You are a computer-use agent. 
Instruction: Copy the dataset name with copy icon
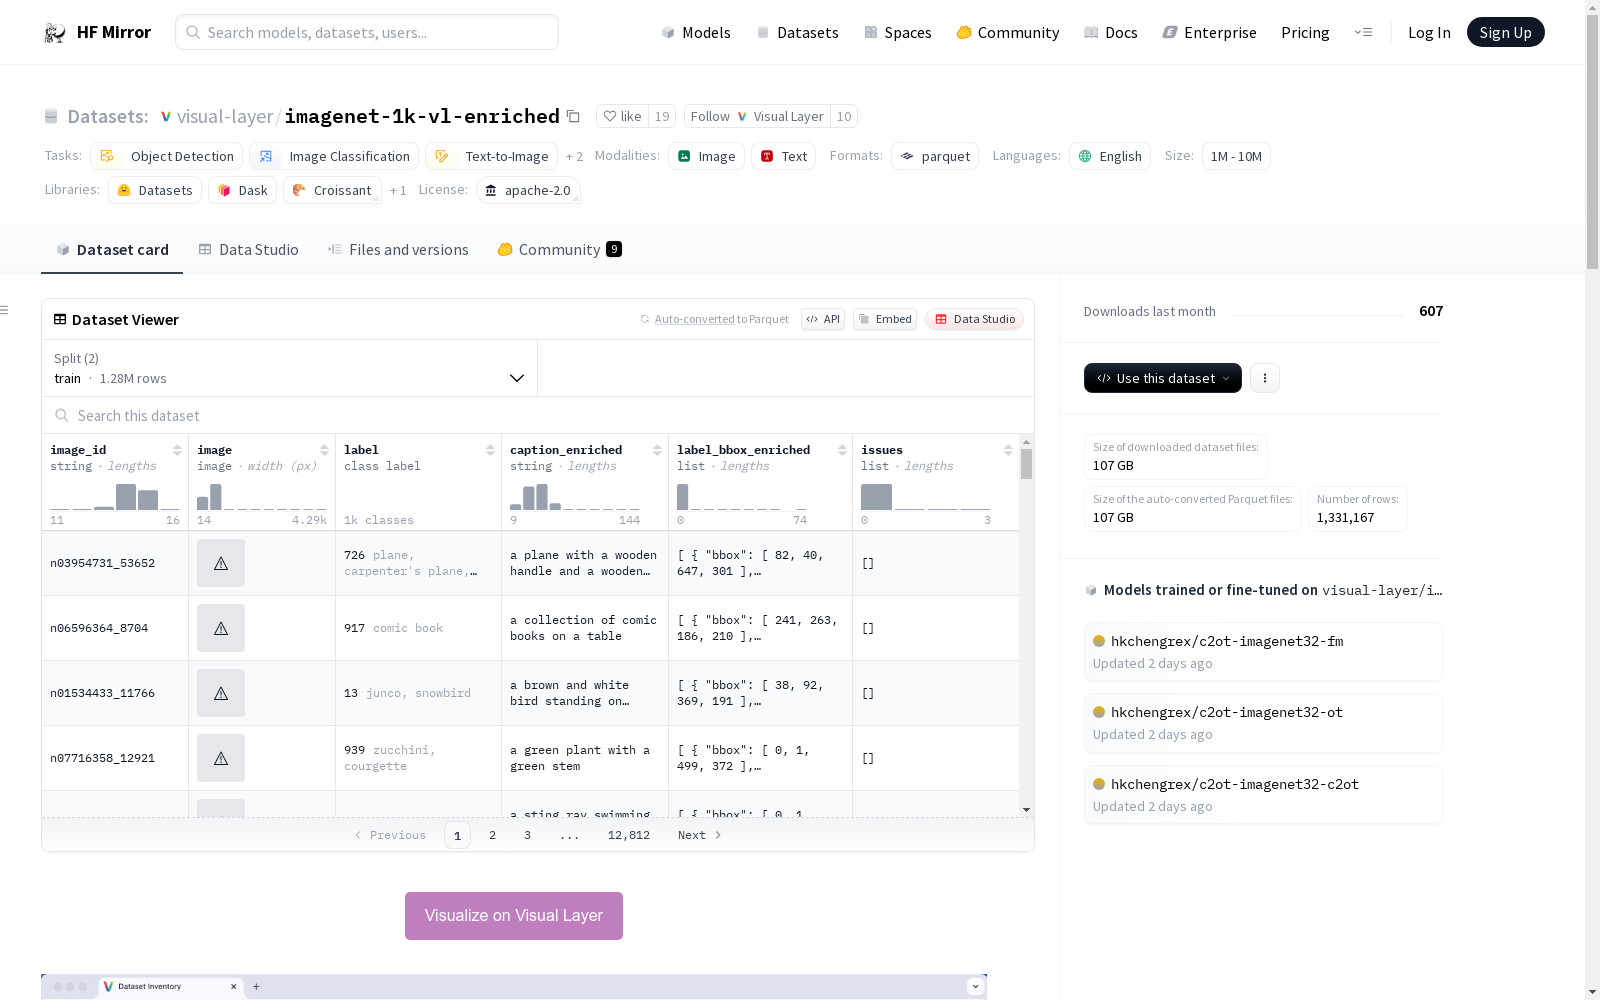pyautogui.click(x=573, y=116)
